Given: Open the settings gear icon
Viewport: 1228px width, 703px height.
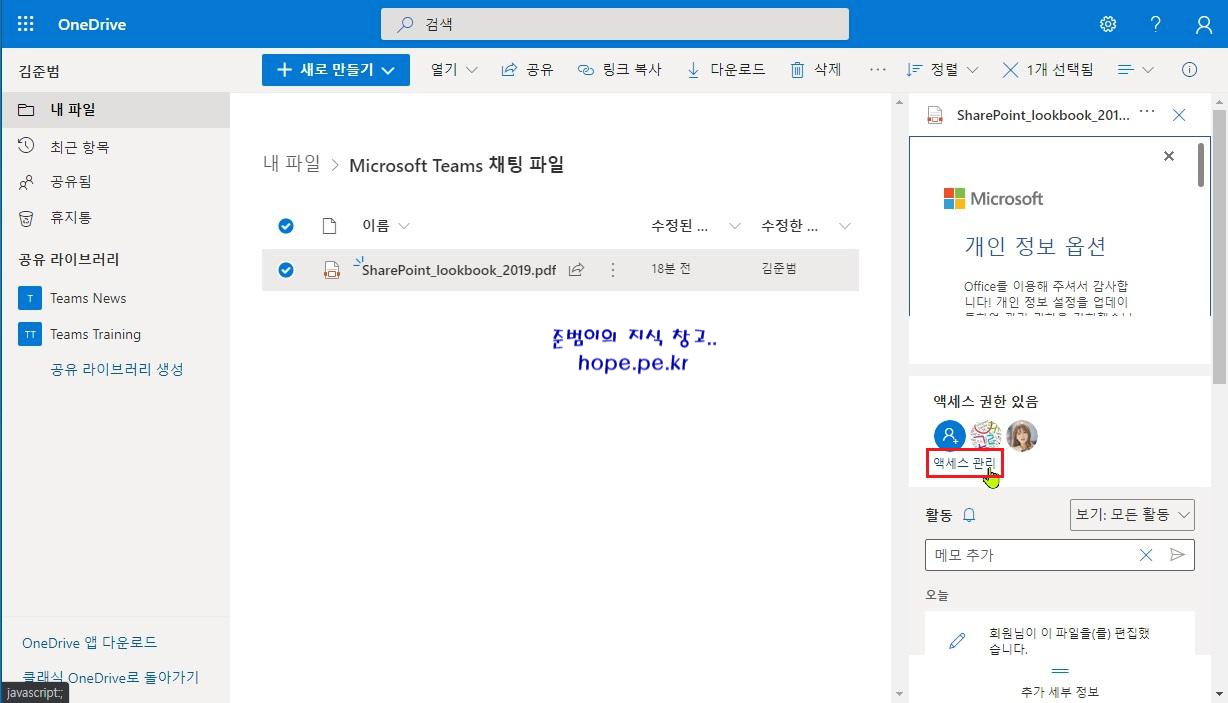Looking at the screenshot, I should 1108,24.
